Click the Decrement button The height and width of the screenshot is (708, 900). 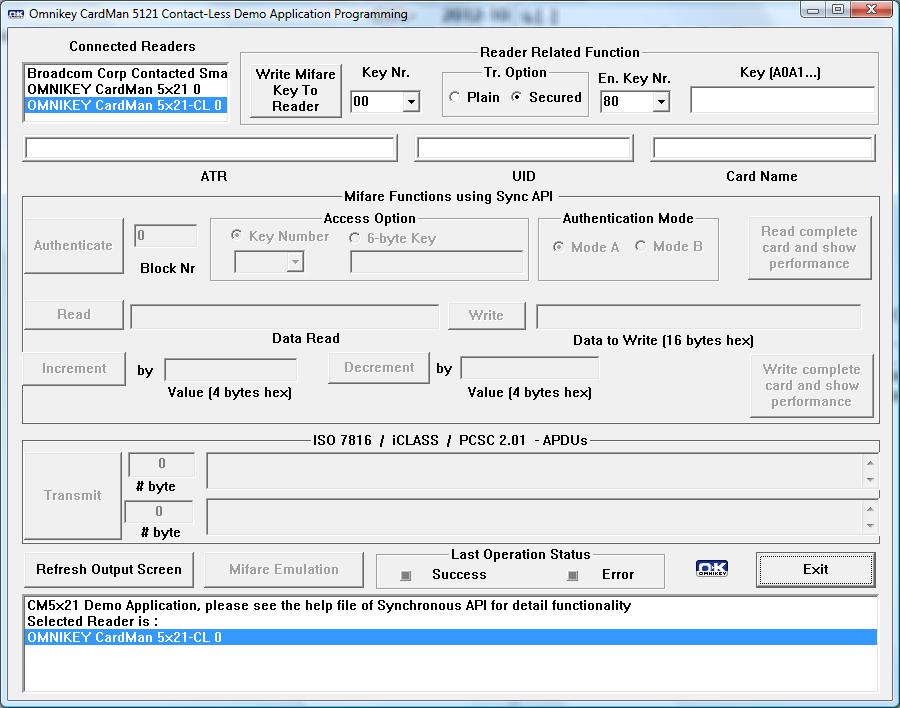tap(379, 367)
